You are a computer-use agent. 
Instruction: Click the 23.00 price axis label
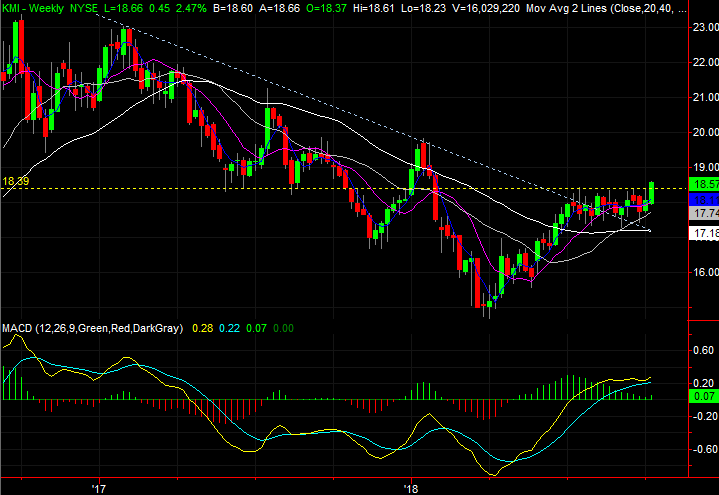click(x=705, y=28)
